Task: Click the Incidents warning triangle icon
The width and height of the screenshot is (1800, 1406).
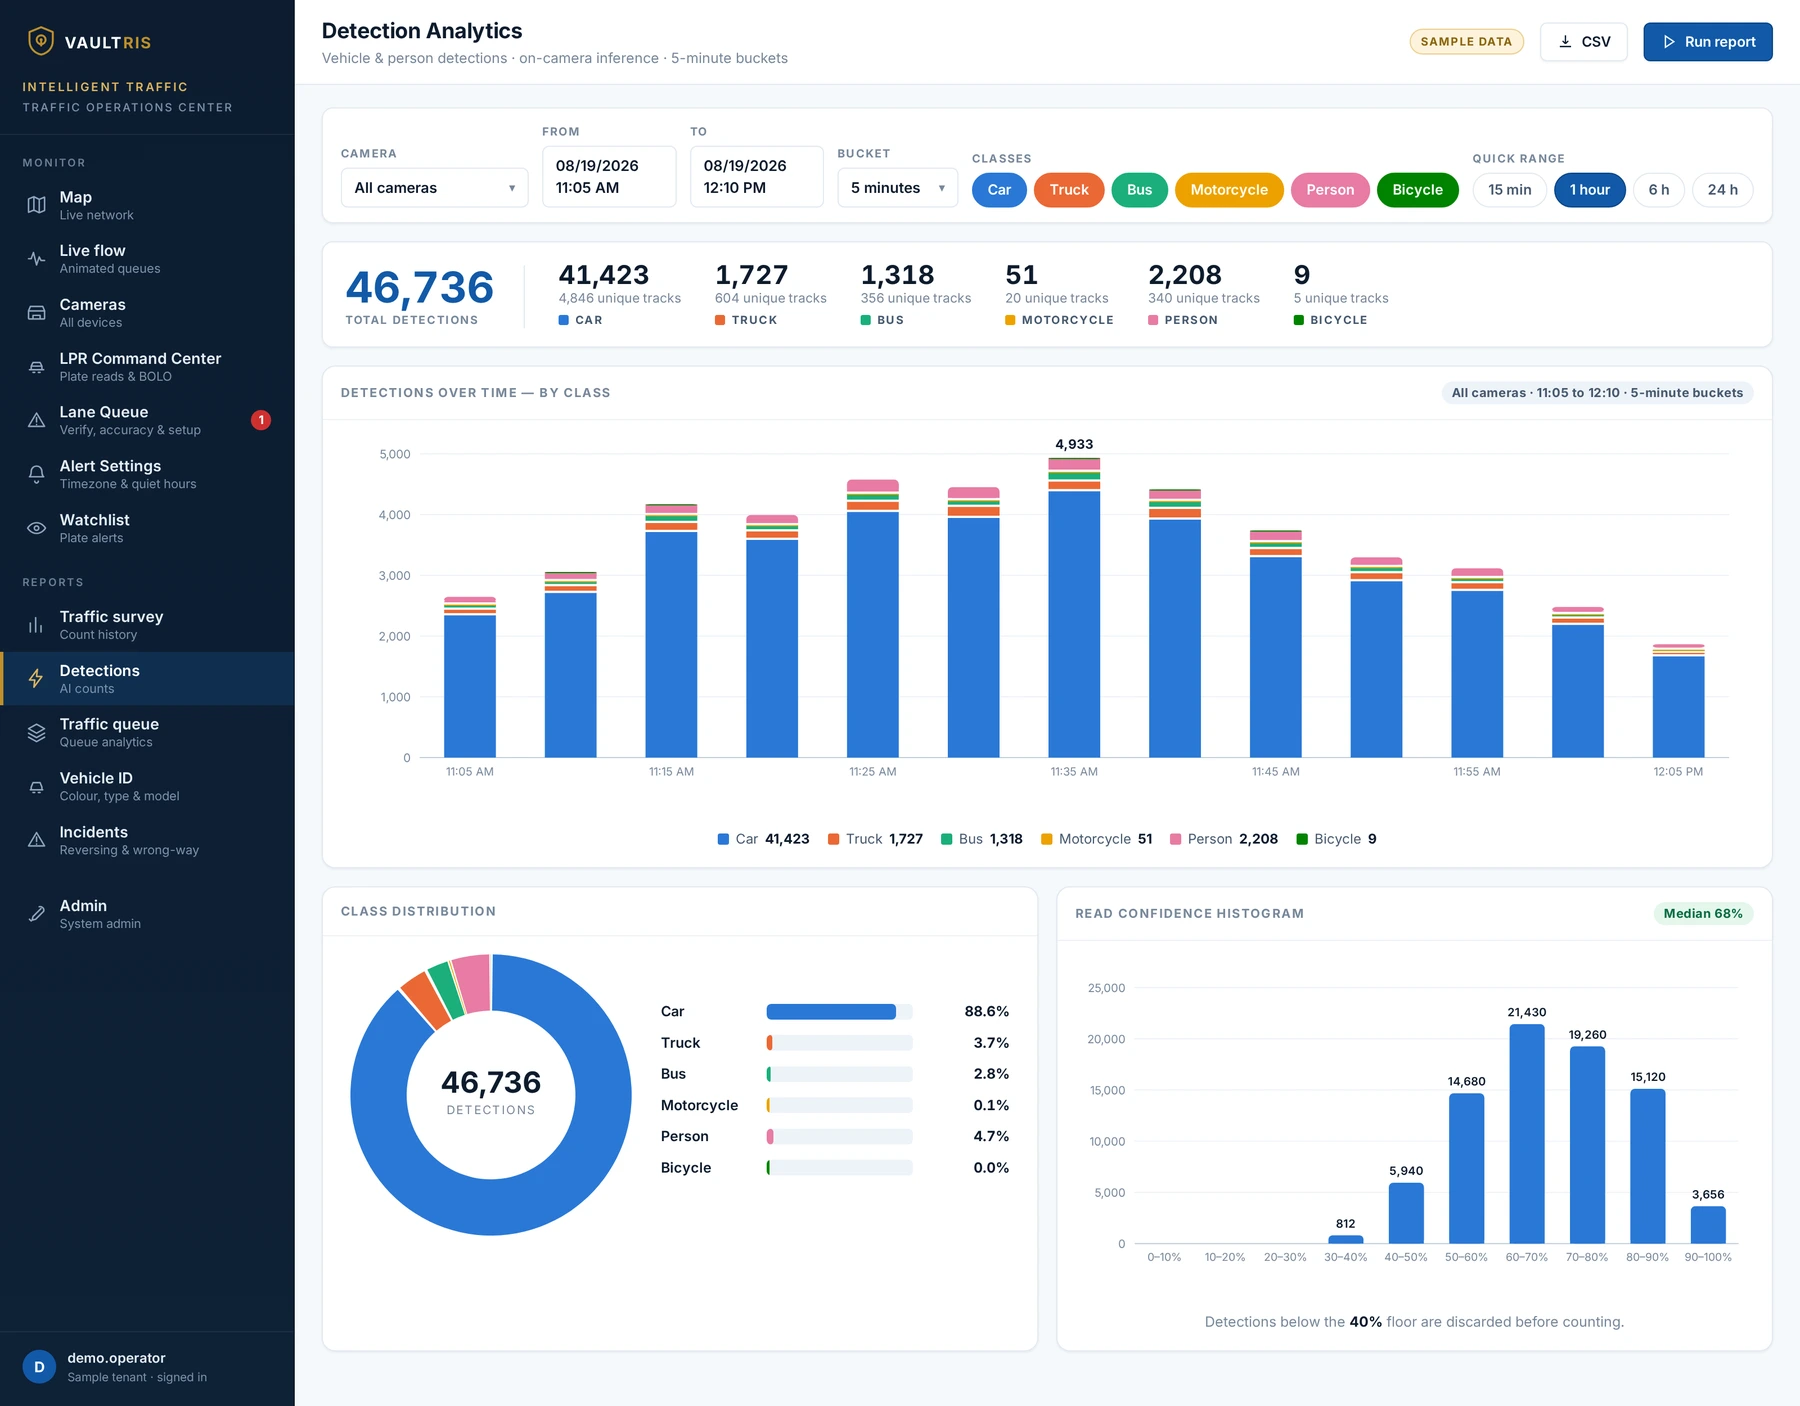Action: pyautogui.click(x=36, y=840)
